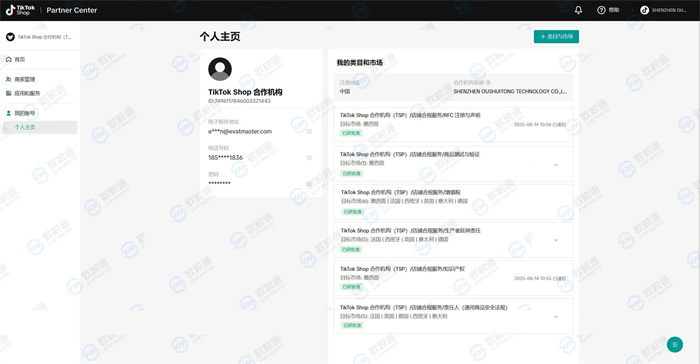700x364 pixels.
Task: Open the help question-mark icon
Action: (x=601, y=10)
